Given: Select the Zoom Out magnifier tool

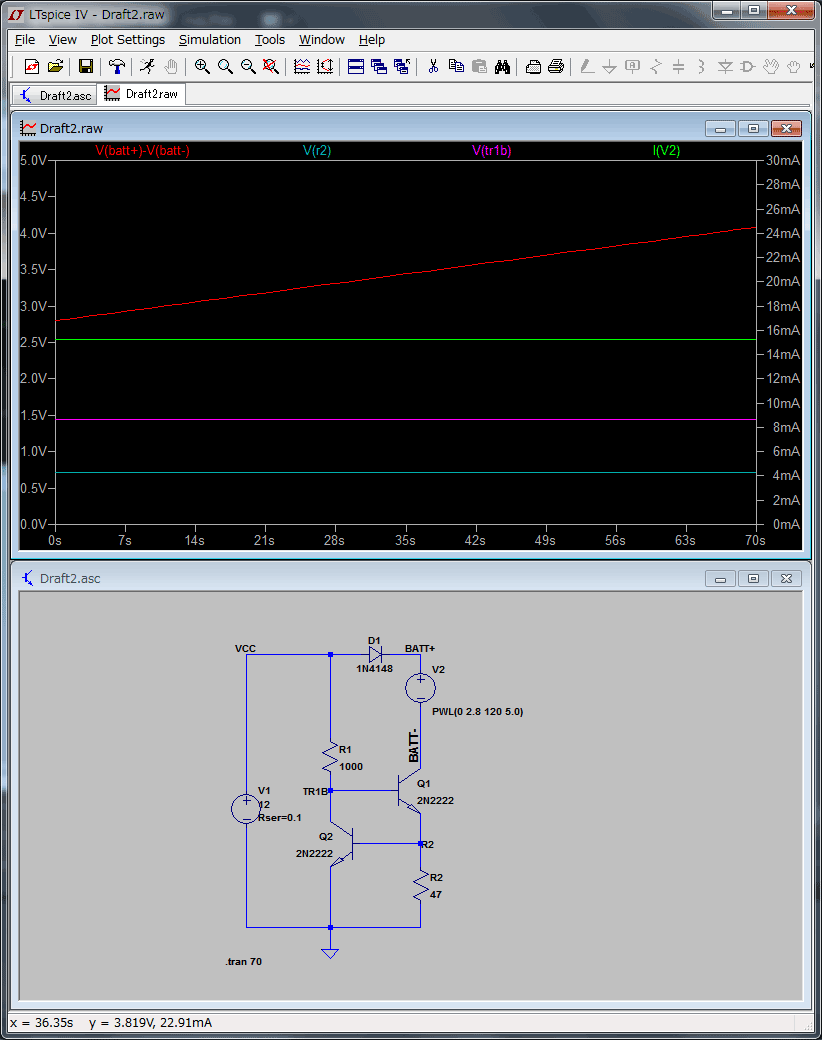Looking at the screenshot, I should pyautogui.click(x=247, y=66).
